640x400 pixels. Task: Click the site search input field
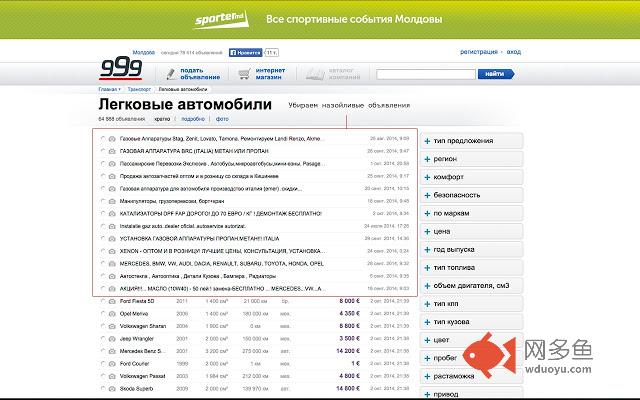(x=426, y=74)
